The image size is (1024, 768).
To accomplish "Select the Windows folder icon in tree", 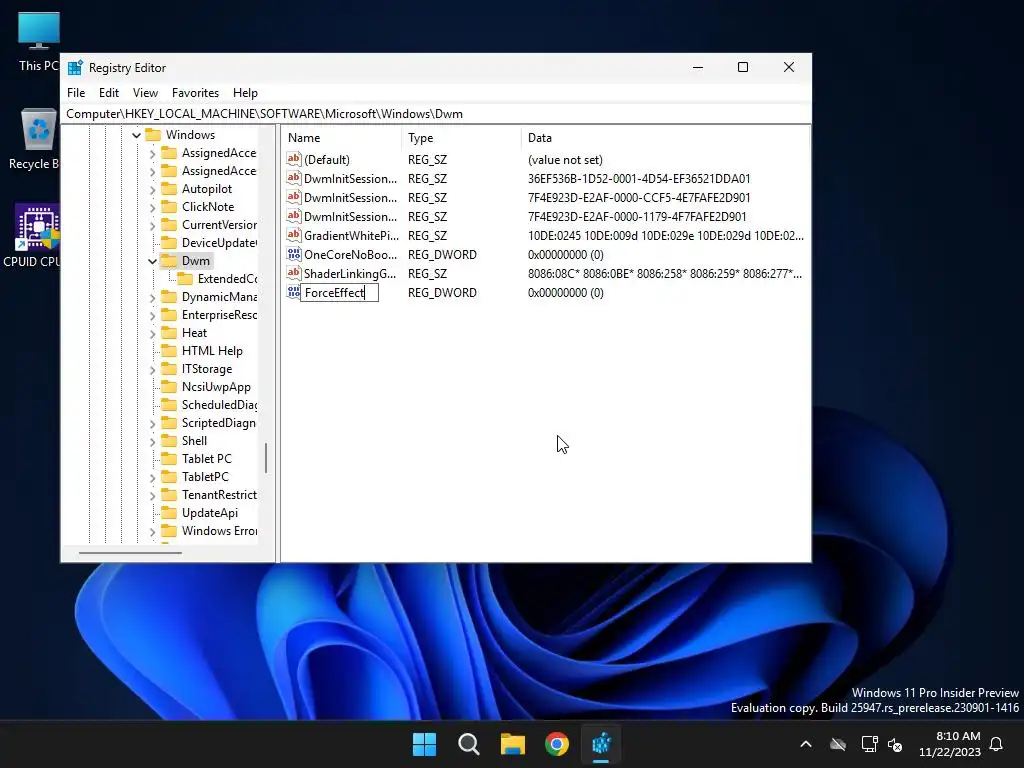I will tap(153, 135).
